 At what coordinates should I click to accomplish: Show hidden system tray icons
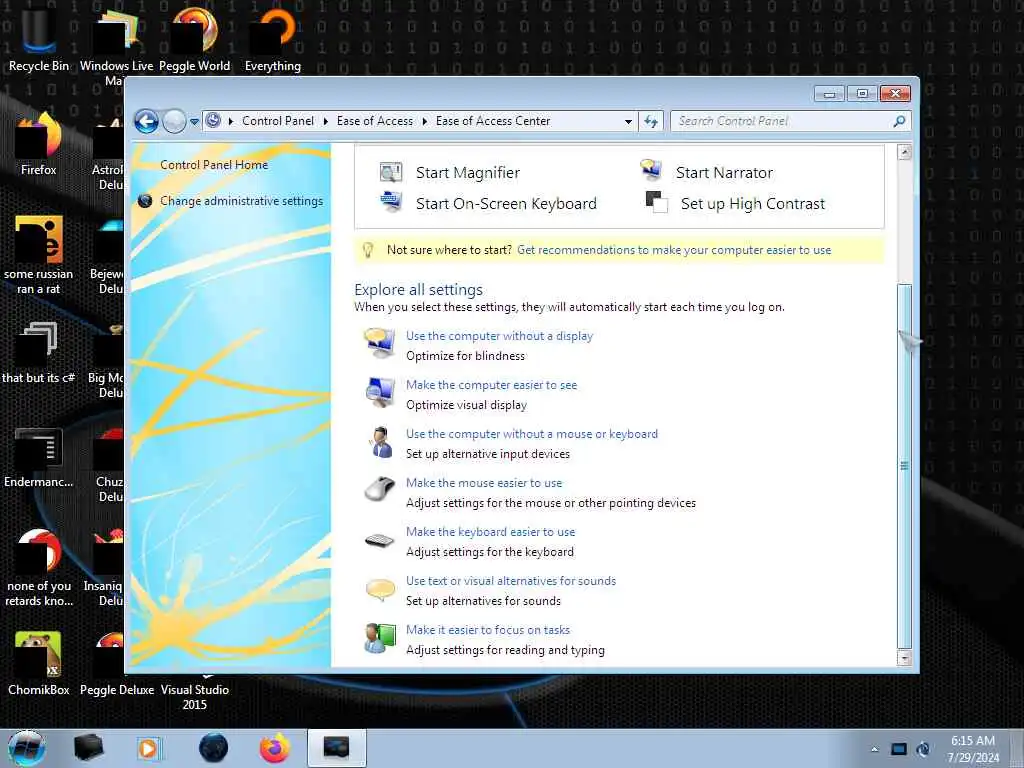point(874,749)
